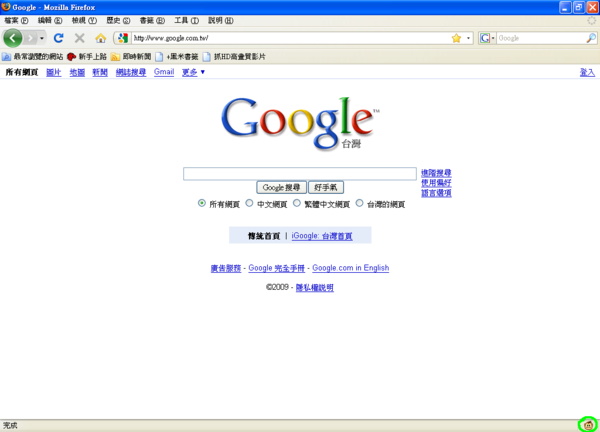Image resolution: width=600 pixels, height=432 pixels.
Task: Open the Google 完全手冊 link
Action: pyautogui.click(x=277, y=268)
